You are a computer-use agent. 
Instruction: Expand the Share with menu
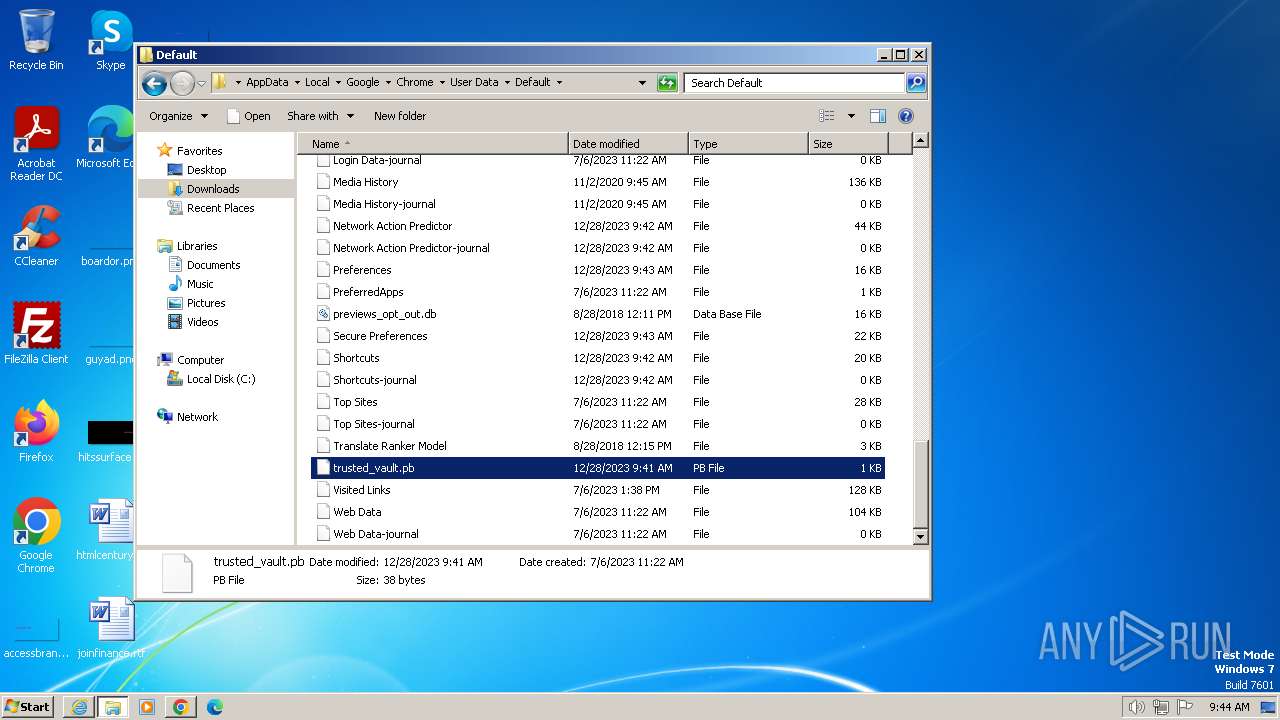click(321, 116)
